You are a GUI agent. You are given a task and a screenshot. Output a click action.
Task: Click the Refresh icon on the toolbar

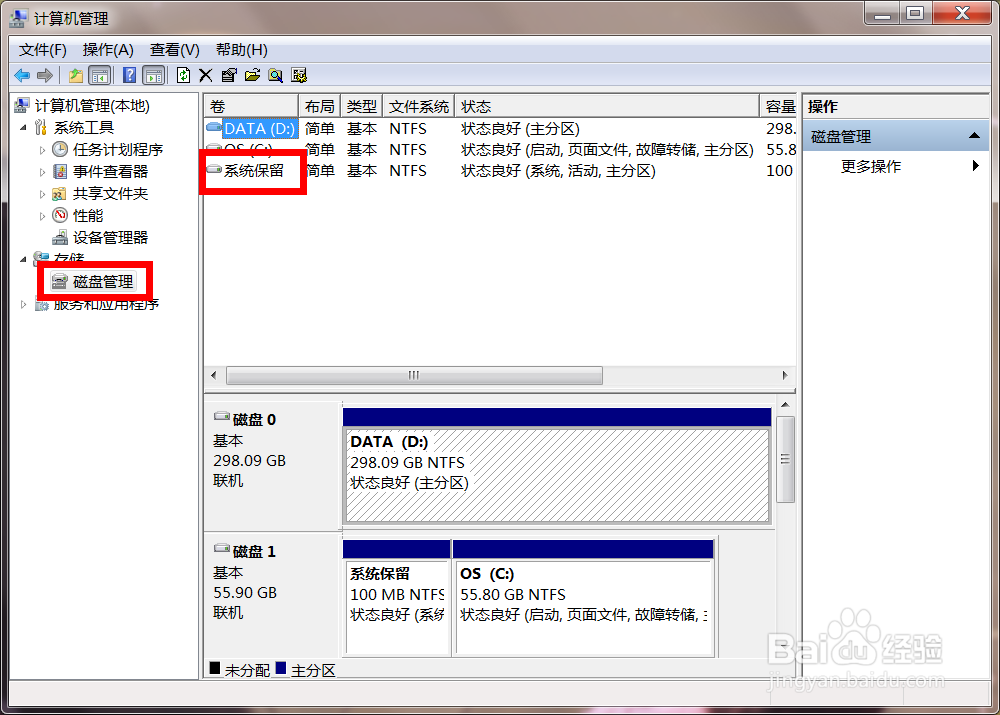pyautogui.click(x=184, y=75)
